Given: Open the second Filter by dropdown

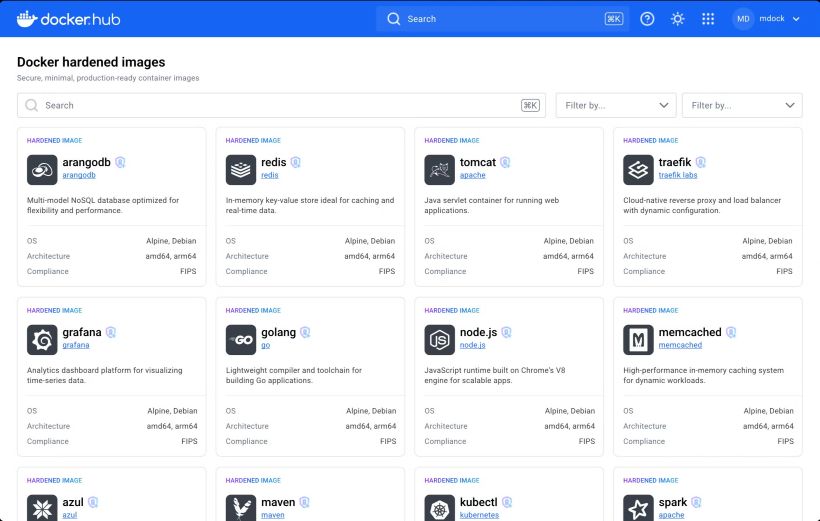Looking at the screenshot, I should click(x=742, y=105).
